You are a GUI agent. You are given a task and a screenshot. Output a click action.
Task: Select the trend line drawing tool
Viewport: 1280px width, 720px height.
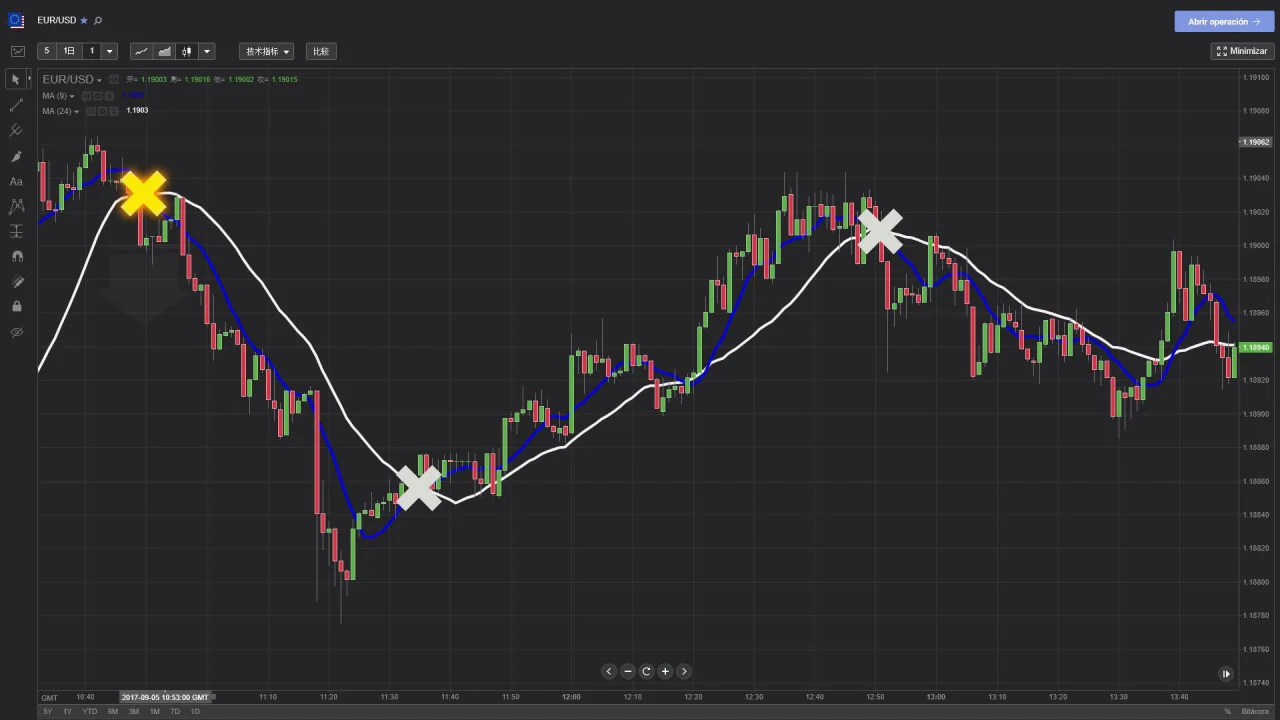[x=16, y=105]
